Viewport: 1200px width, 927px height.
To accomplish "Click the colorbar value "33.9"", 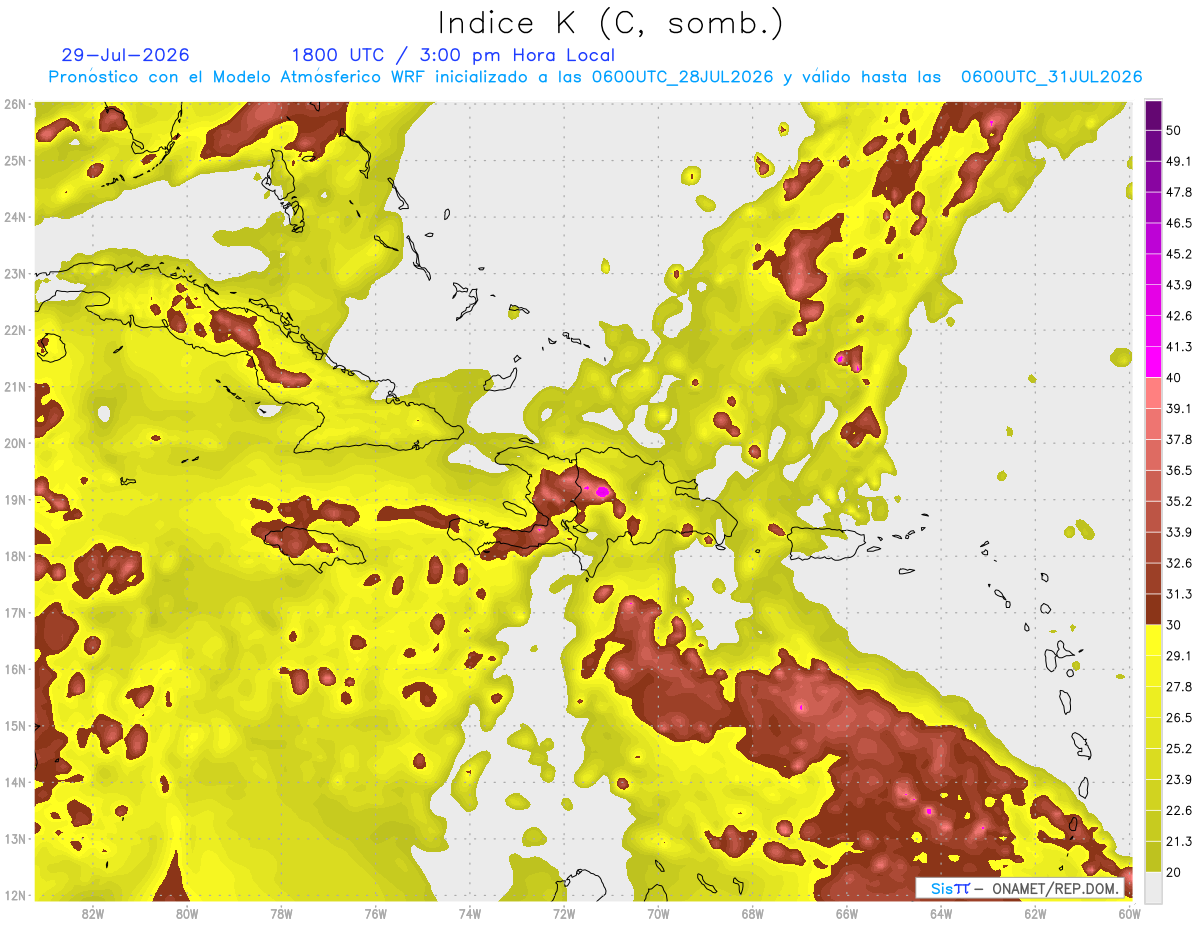I will (1179, 532).
